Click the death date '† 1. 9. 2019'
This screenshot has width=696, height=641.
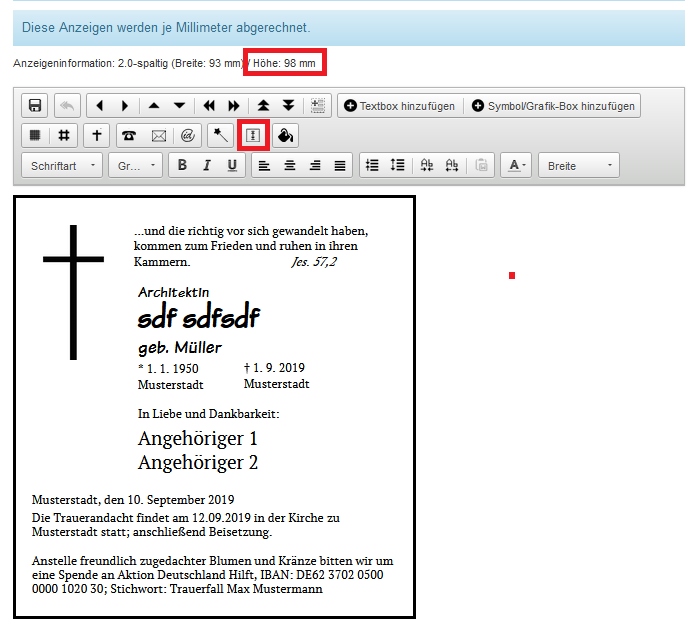coord(274,368)
